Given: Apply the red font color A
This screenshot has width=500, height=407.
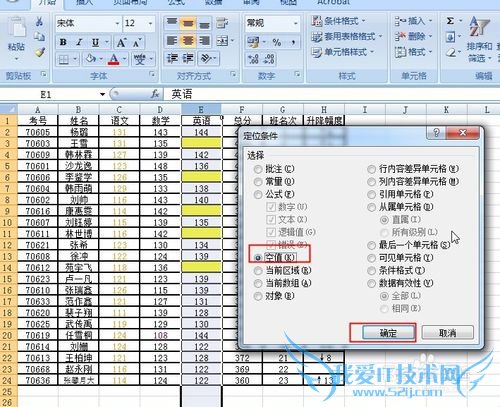Looking at the screenshot, I should pos(114,59).
